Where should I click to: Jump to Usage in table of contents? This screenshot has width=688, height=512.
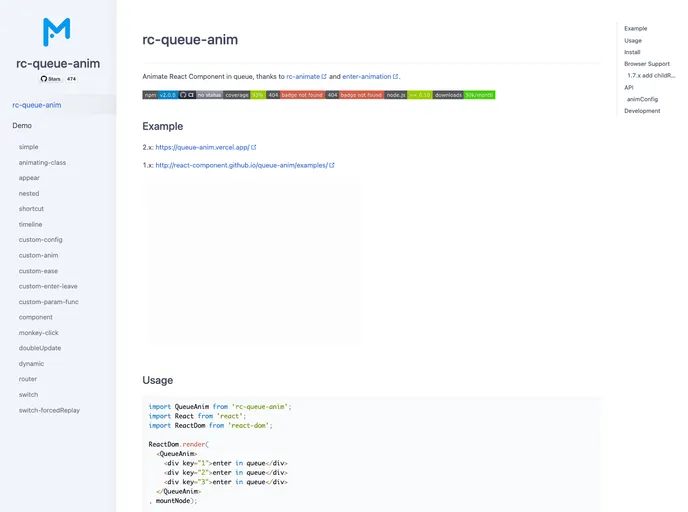click(x=633, y=40)
